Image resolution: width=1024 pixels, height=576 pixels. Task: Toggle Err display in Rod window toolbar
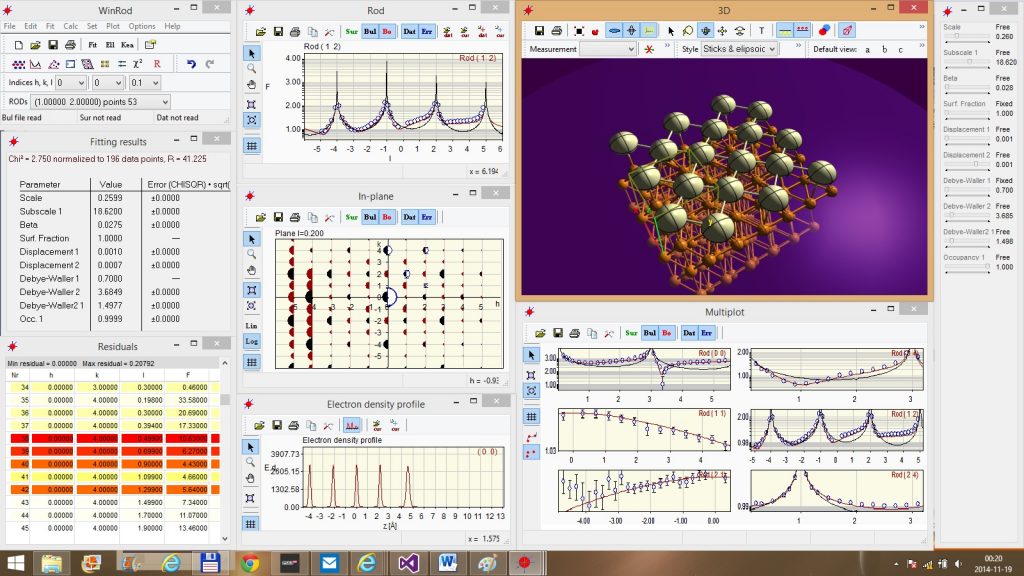426,31
